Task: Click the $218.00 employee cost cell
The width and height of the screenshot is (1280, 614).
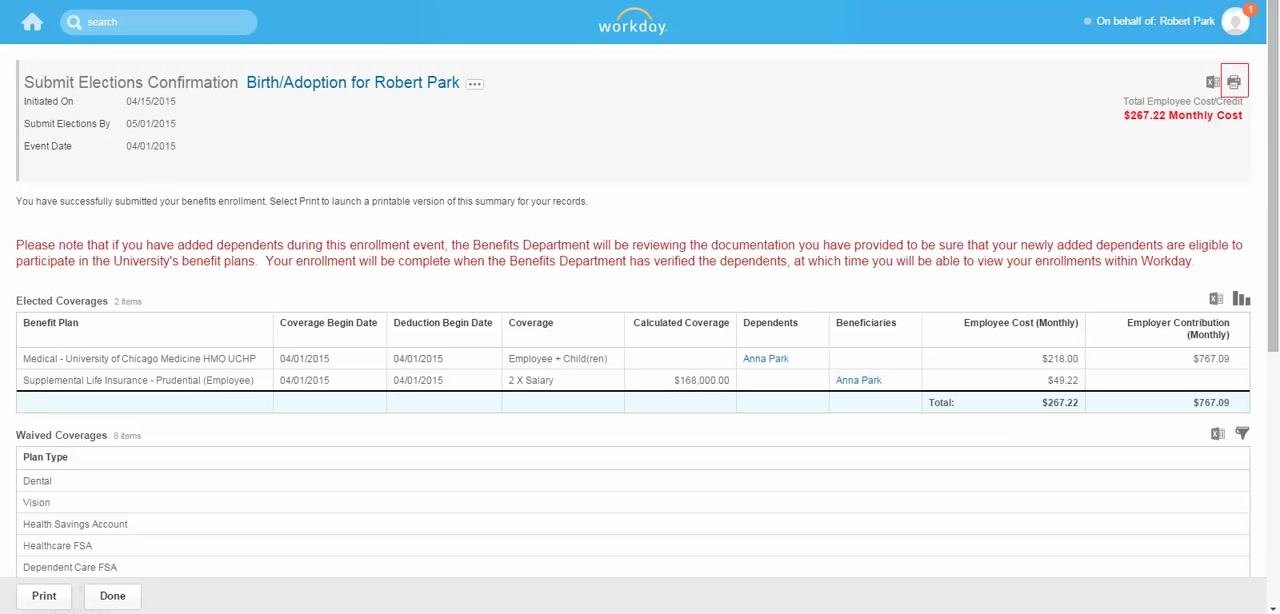Action: 1003,359
